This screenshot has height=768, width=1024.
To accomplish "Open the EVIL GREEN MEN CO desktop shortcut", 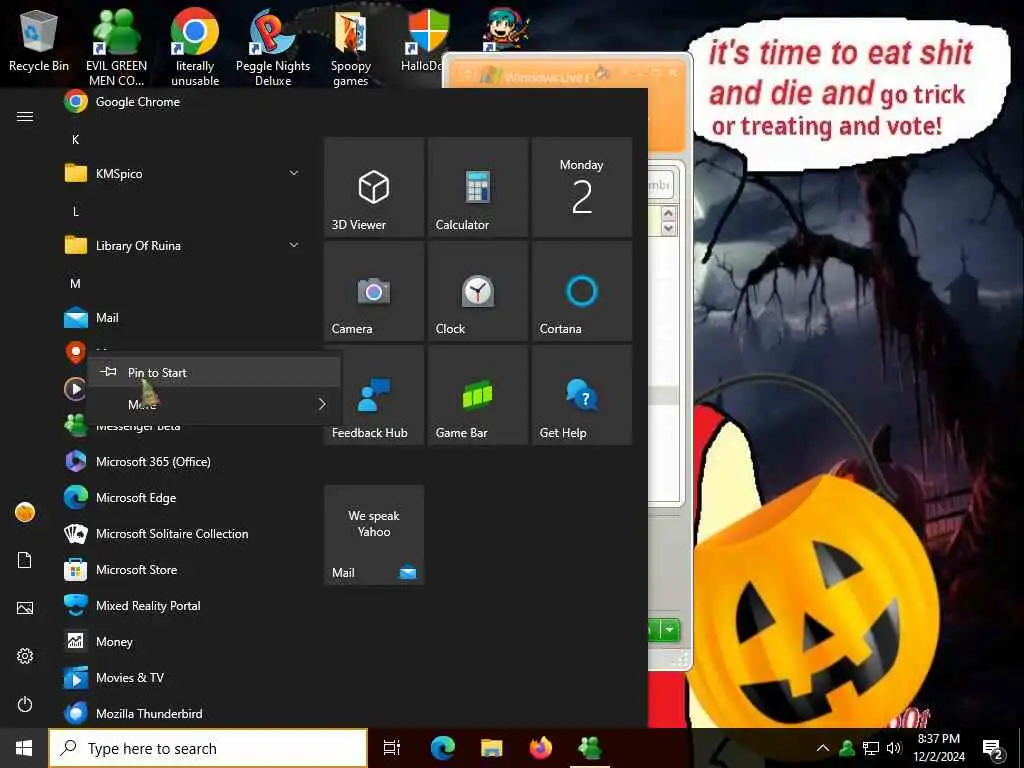I will [x=116, y=46].
